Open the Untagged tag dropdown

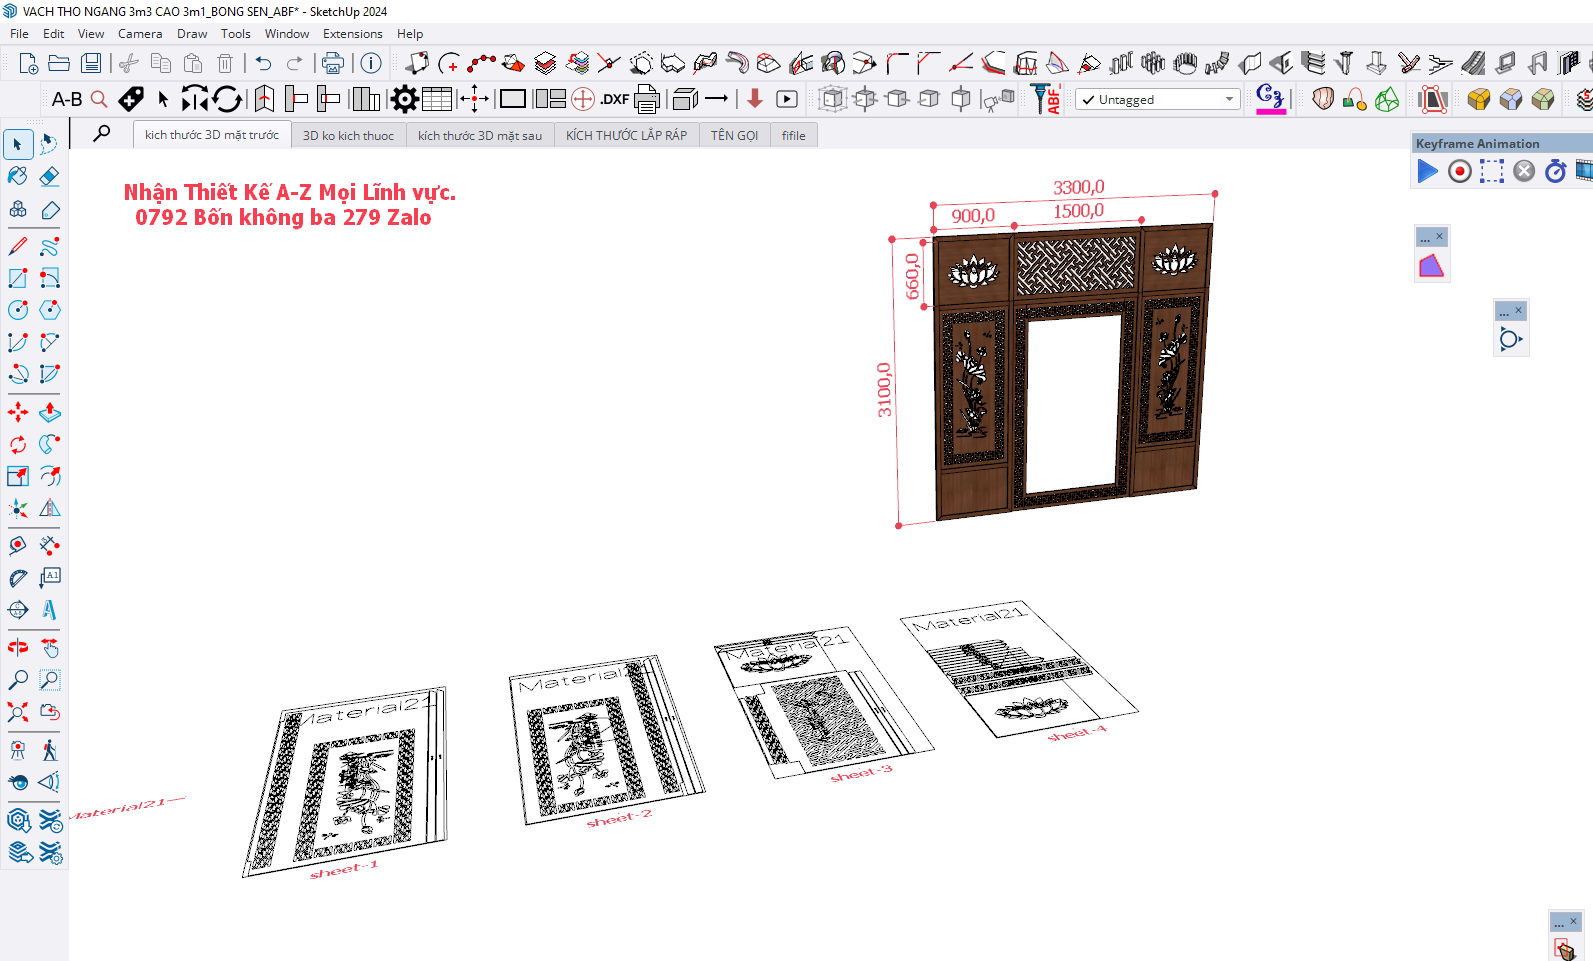point(1157,100)
